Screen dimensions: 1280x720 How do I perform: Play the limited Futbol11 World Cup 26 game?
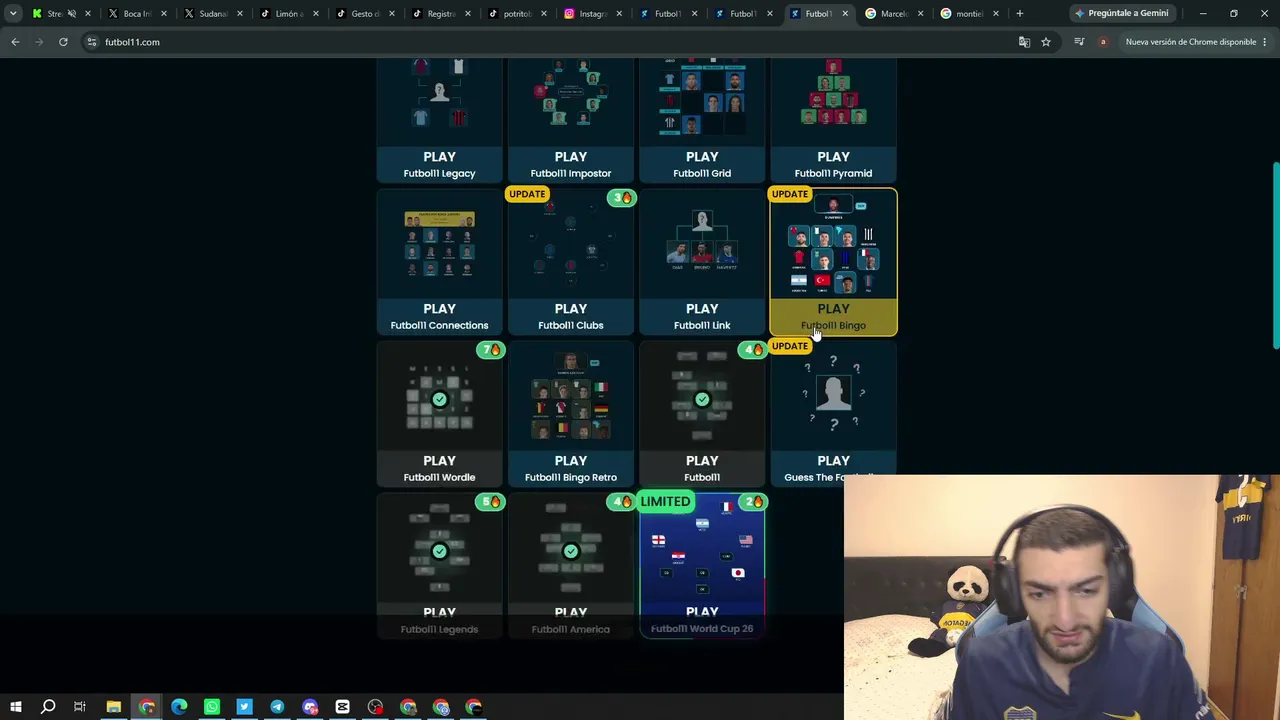click(x=702, y=566)
